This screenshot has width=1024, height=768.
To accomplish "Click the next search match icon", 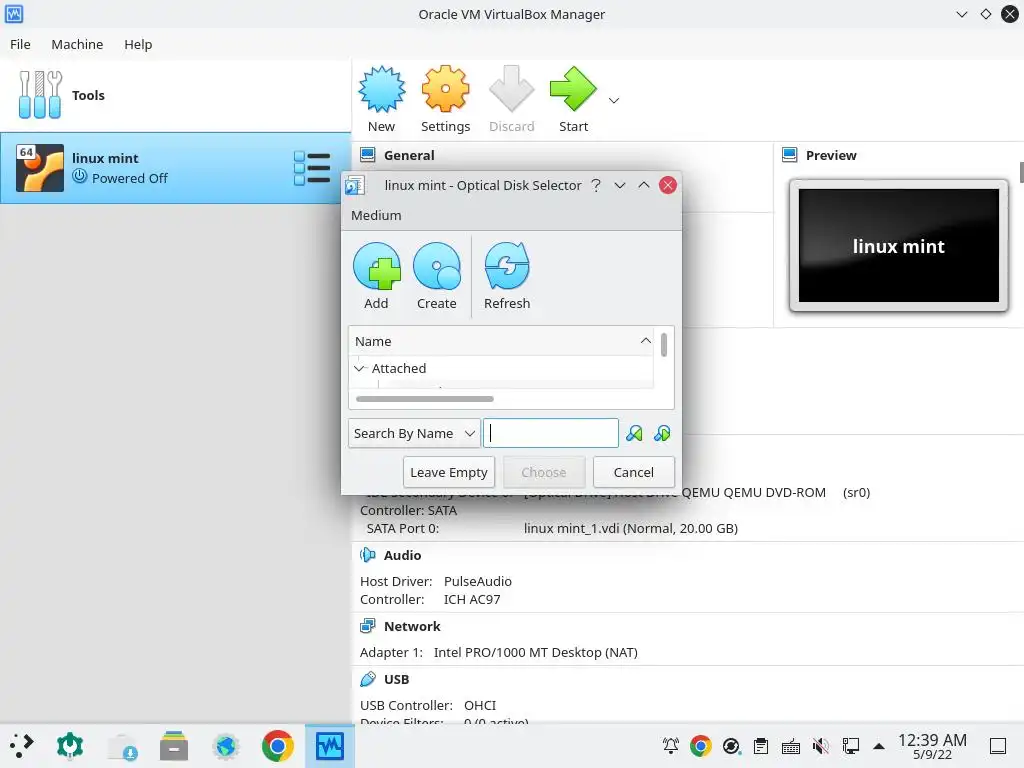I will (x=662, y=434).
